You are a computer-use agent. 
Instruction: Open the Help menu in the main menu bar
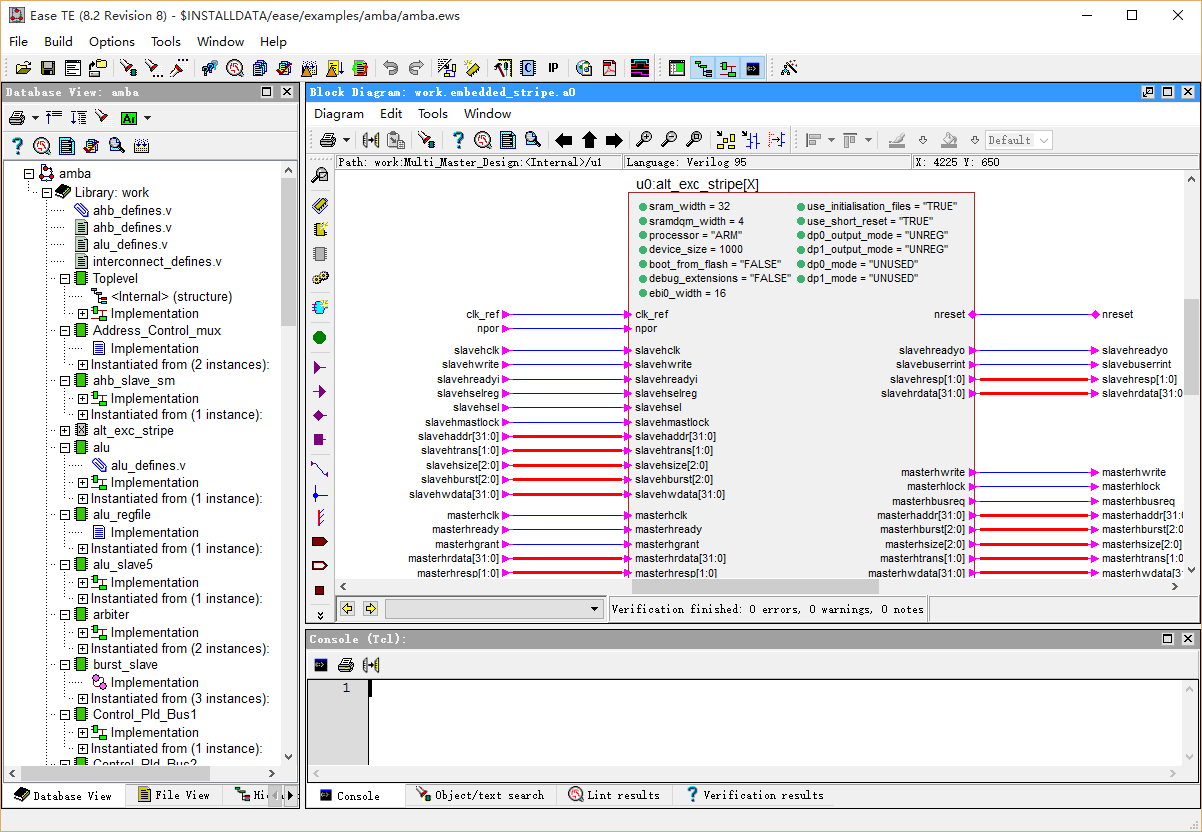pyautogui.click(x=273, y=41)
